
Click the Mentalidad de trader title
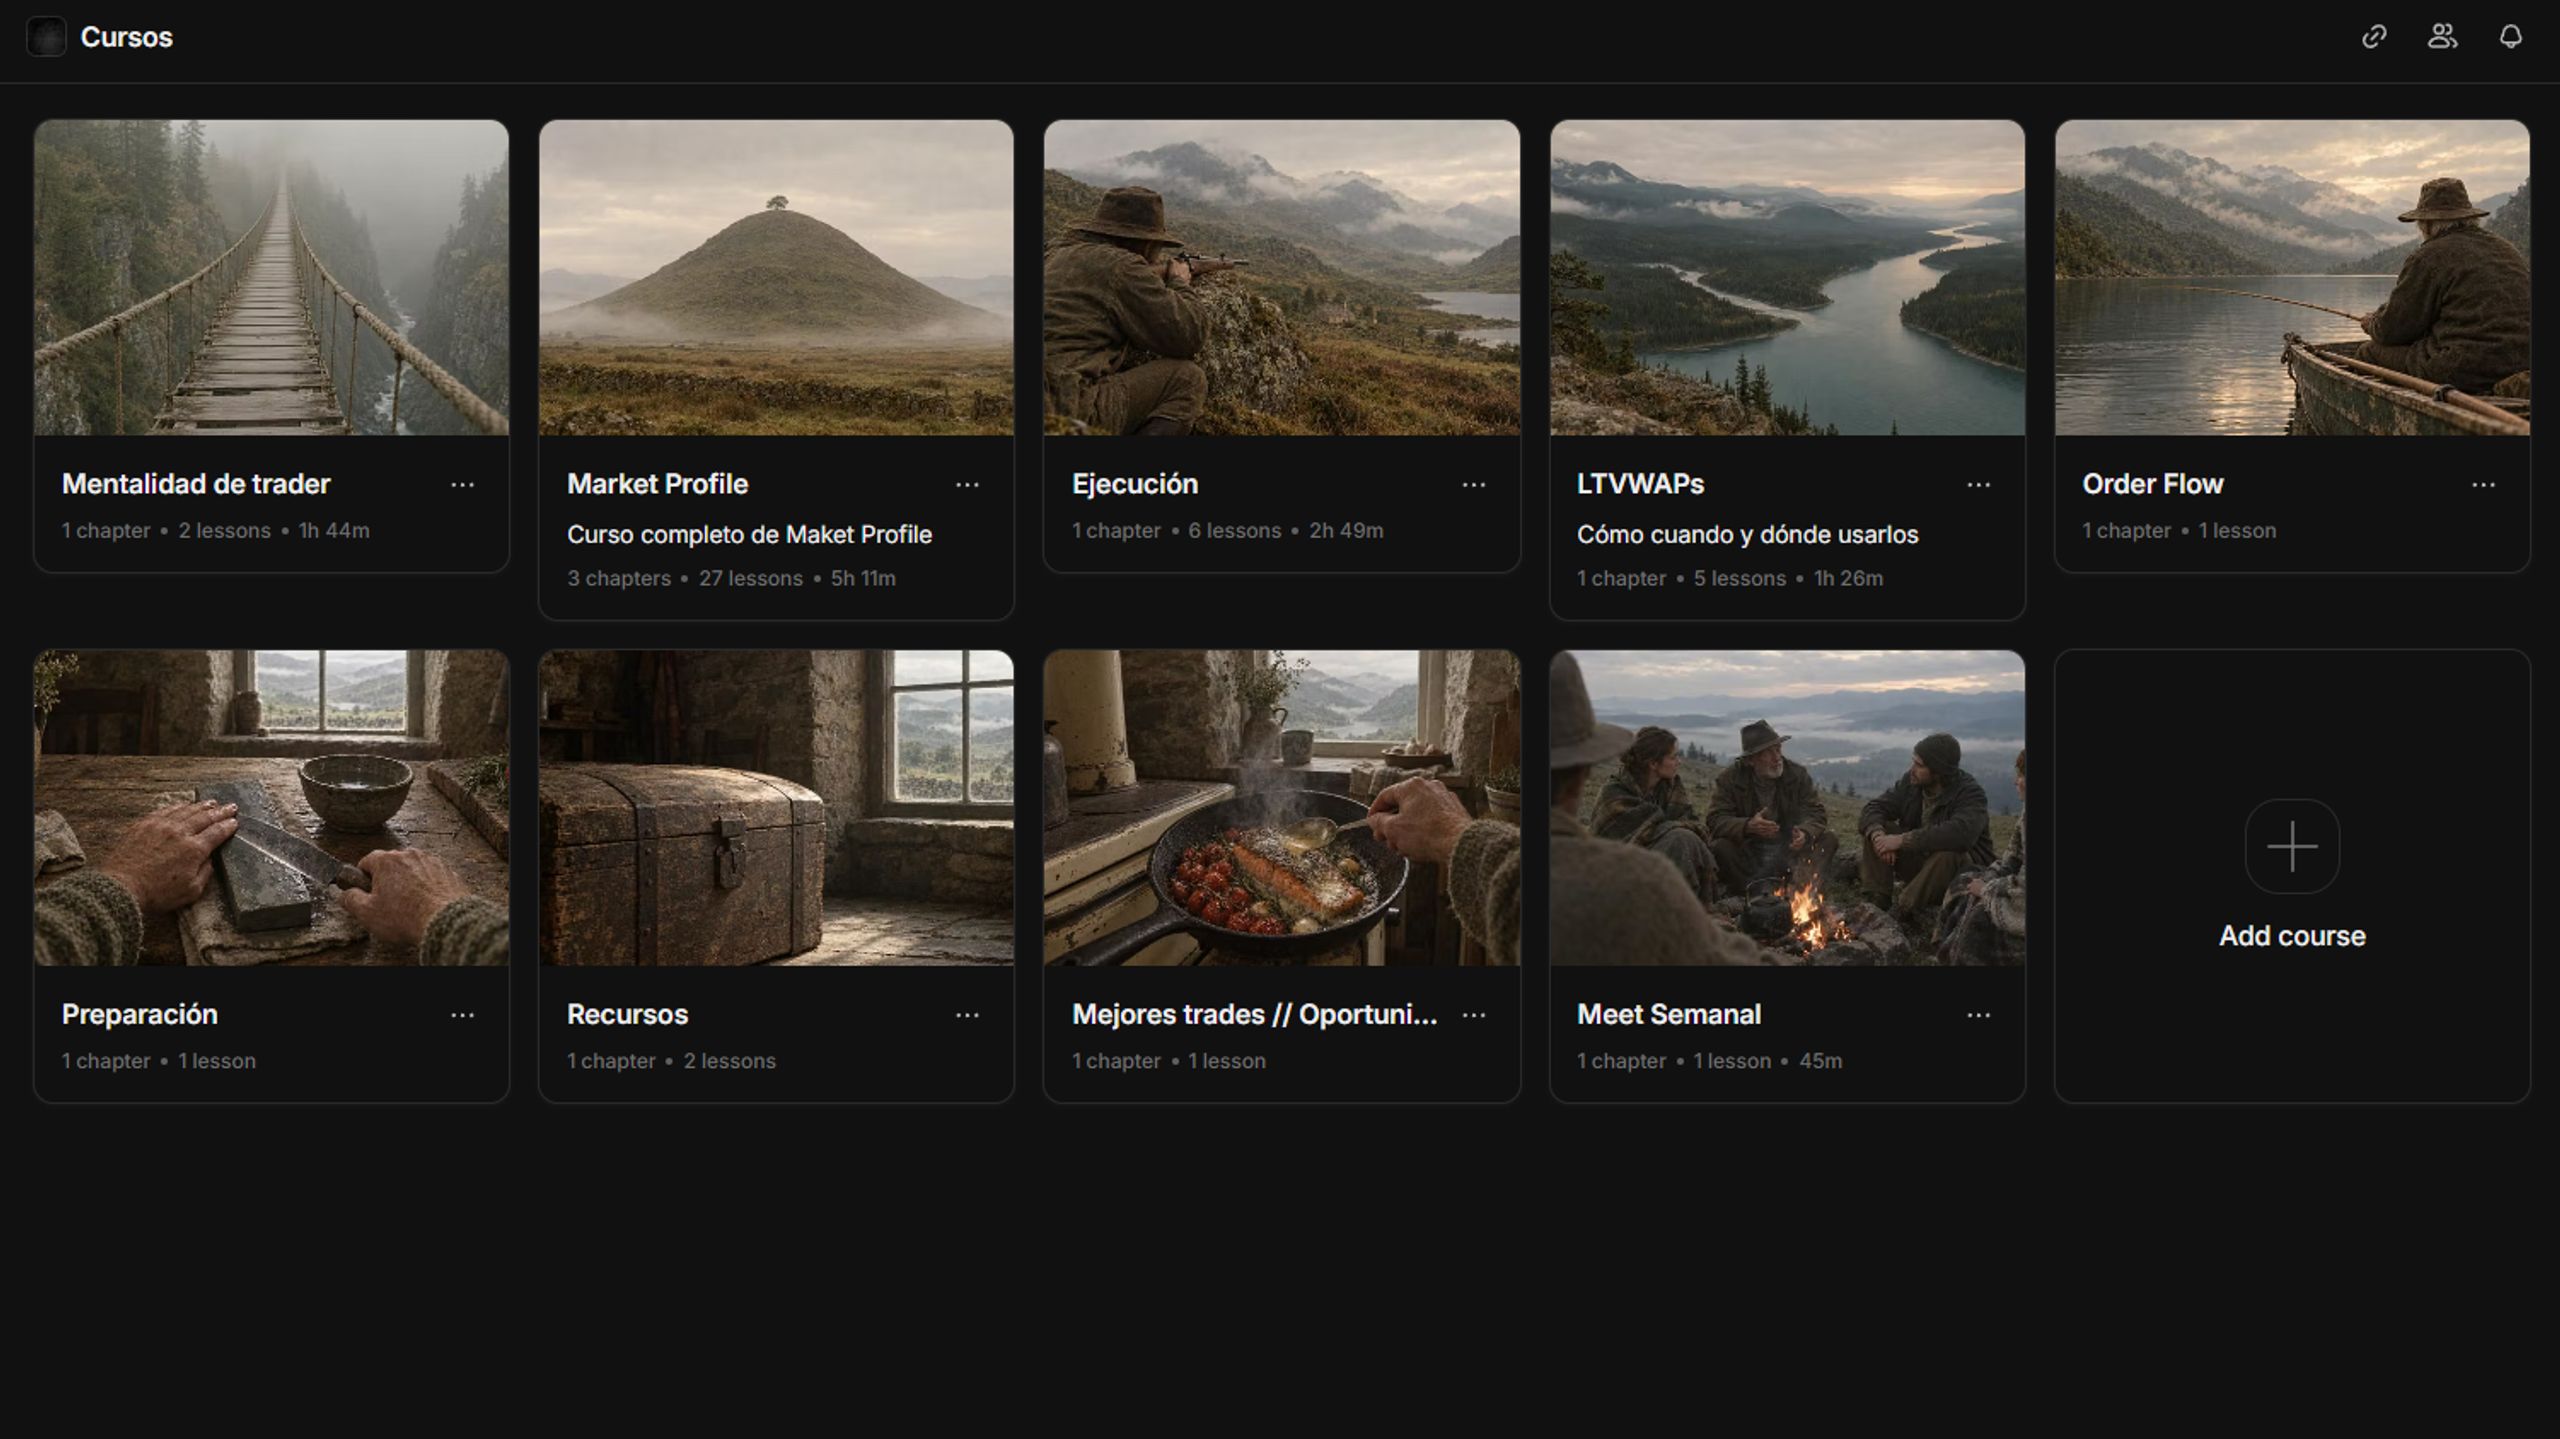(x=196, y=484)
